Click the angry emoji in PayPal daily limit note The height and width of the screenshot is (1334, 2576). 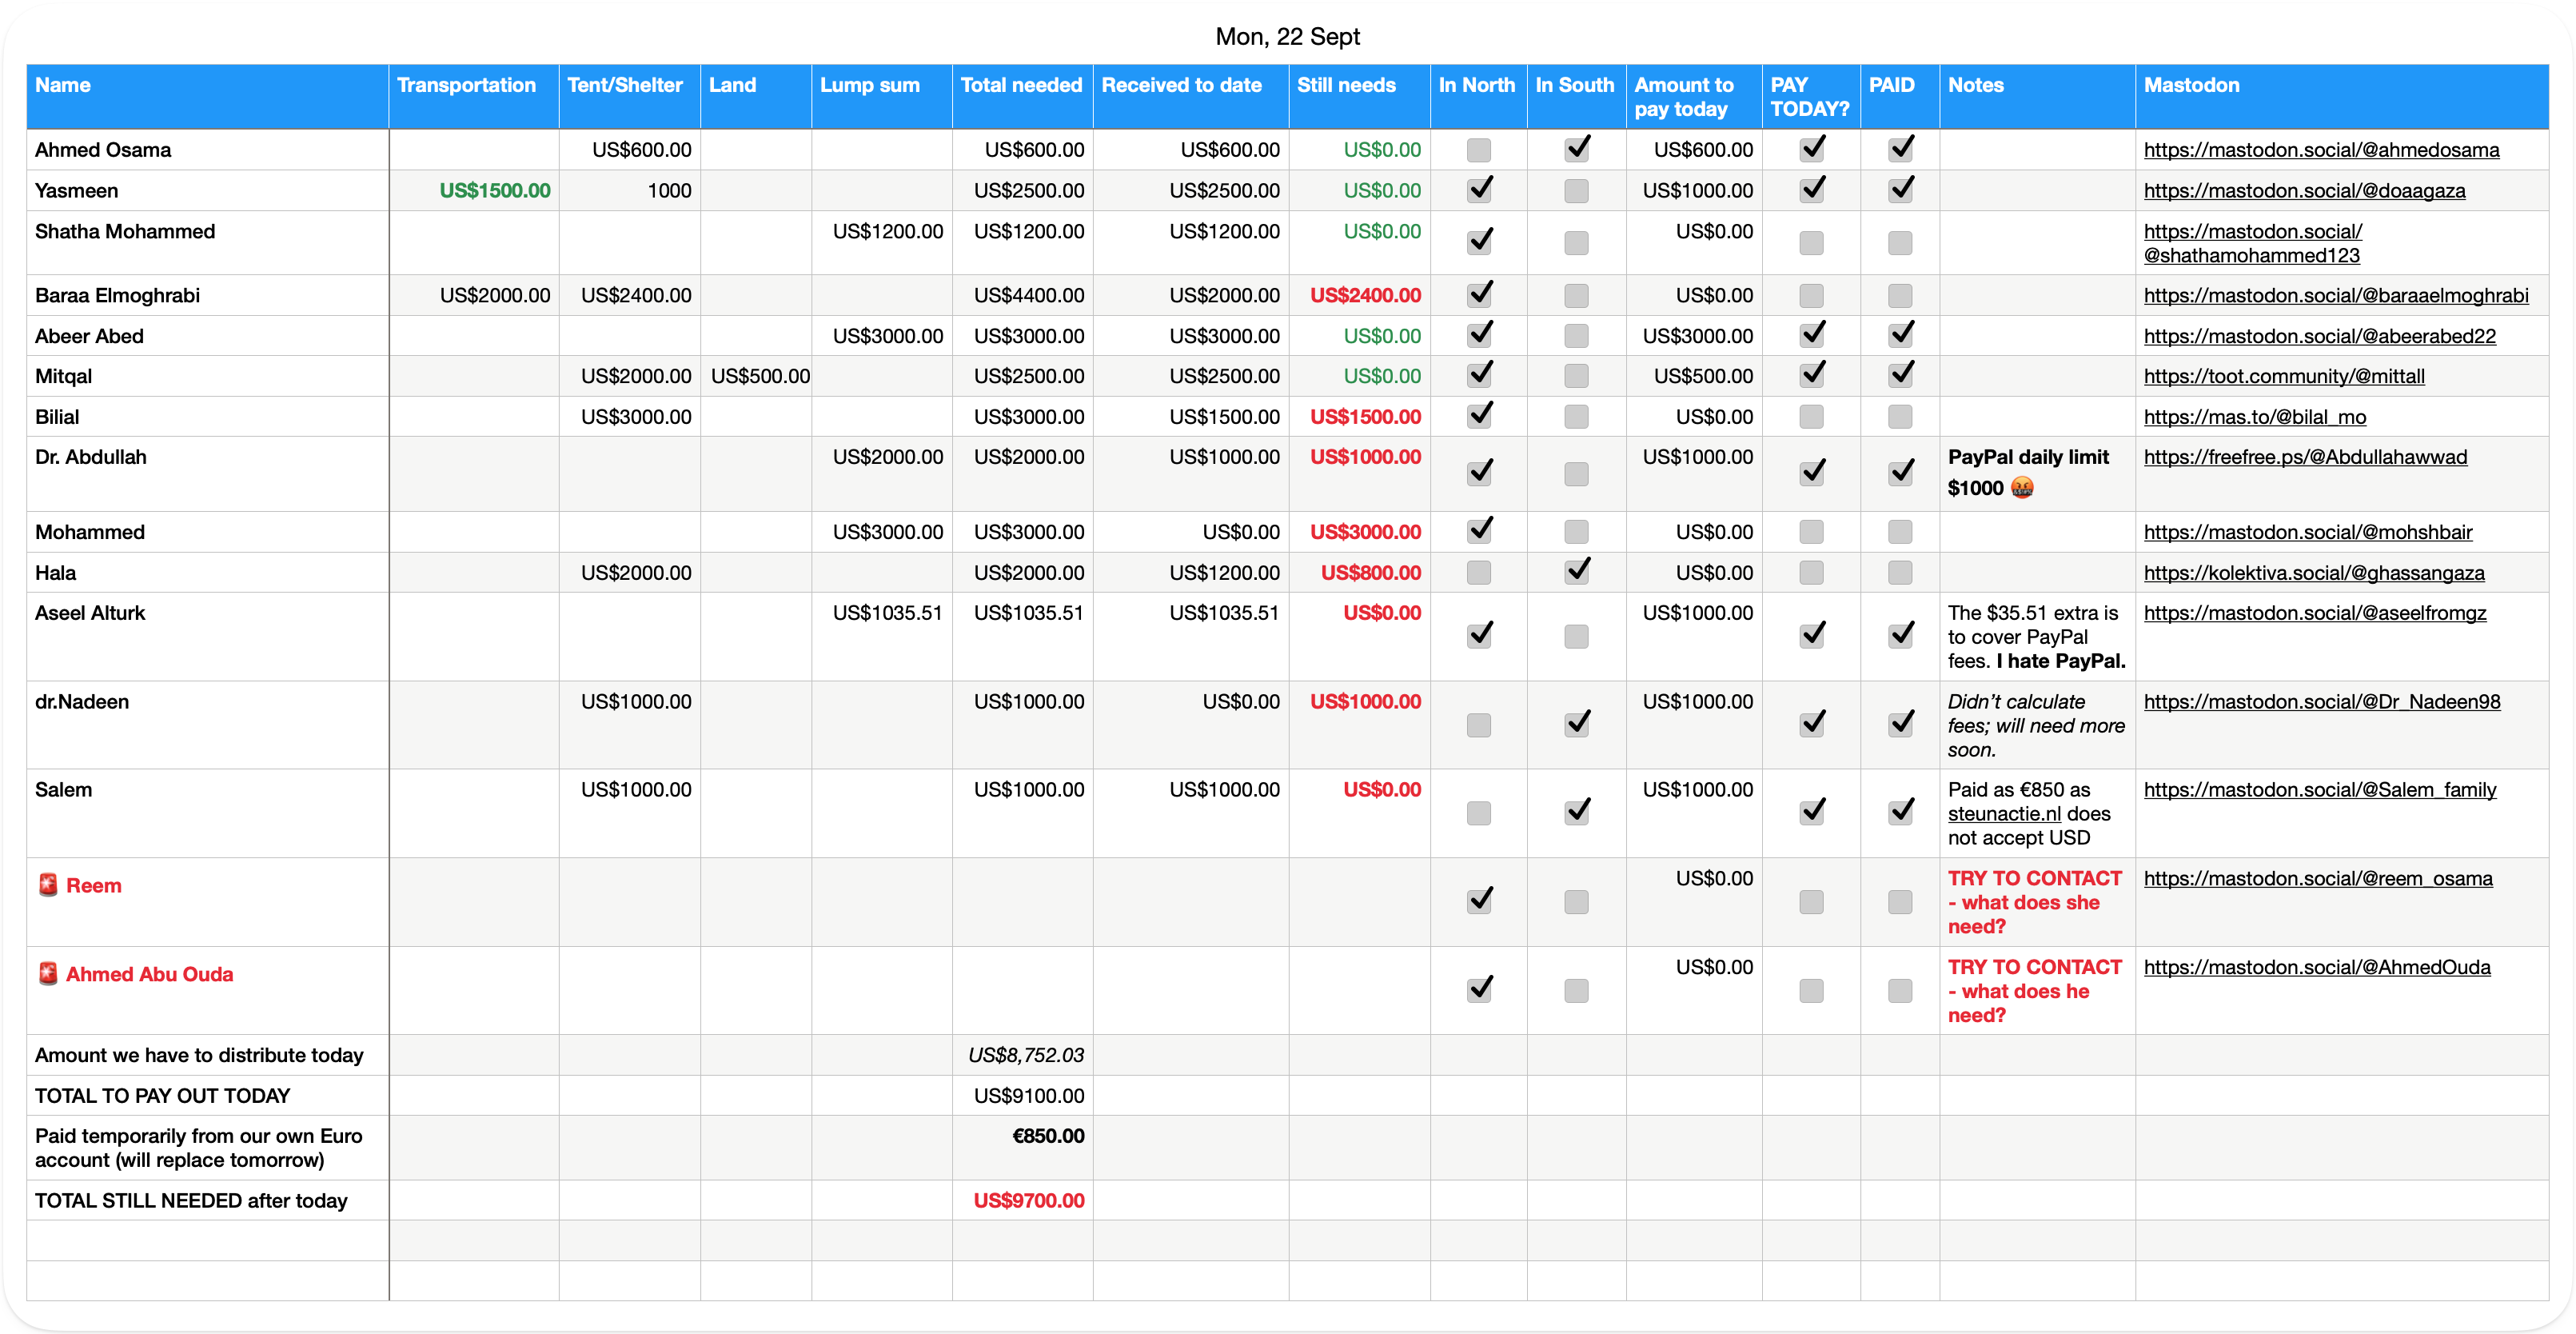pos(2021,488)
